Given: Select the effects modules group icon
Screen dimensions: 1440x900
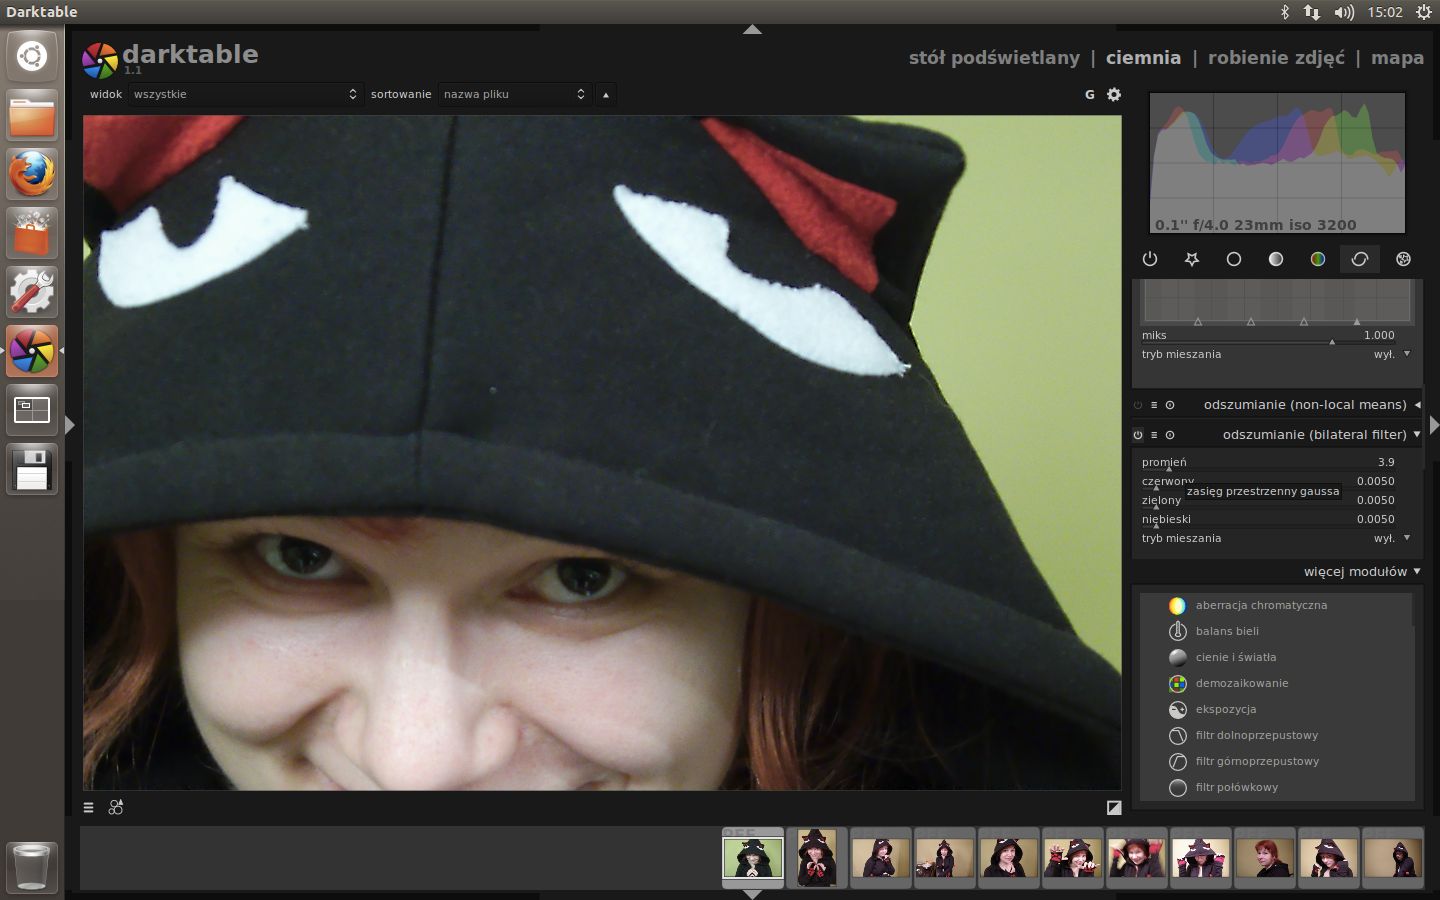Looking at the screenshot, I should pos(1403,259).
